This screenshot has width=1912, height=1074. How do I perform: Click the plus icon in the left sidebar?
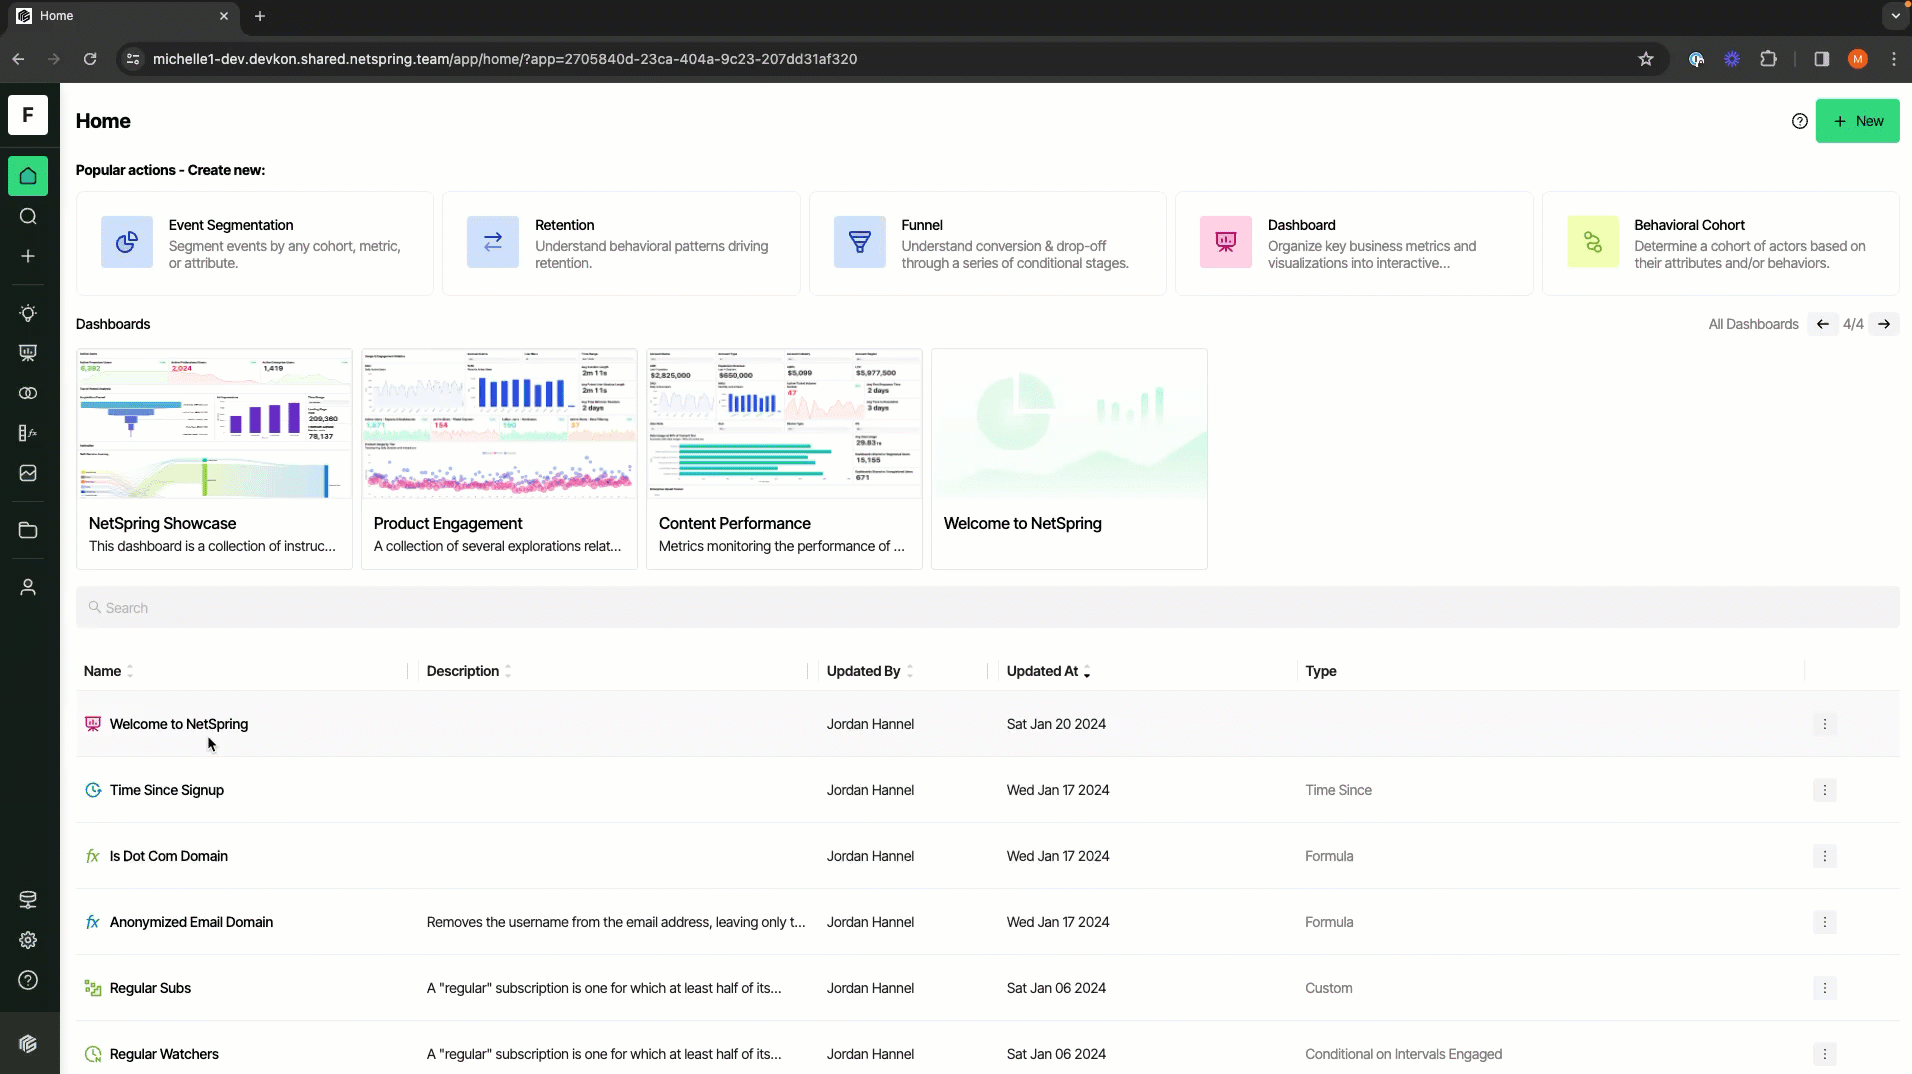pos(28,256)
